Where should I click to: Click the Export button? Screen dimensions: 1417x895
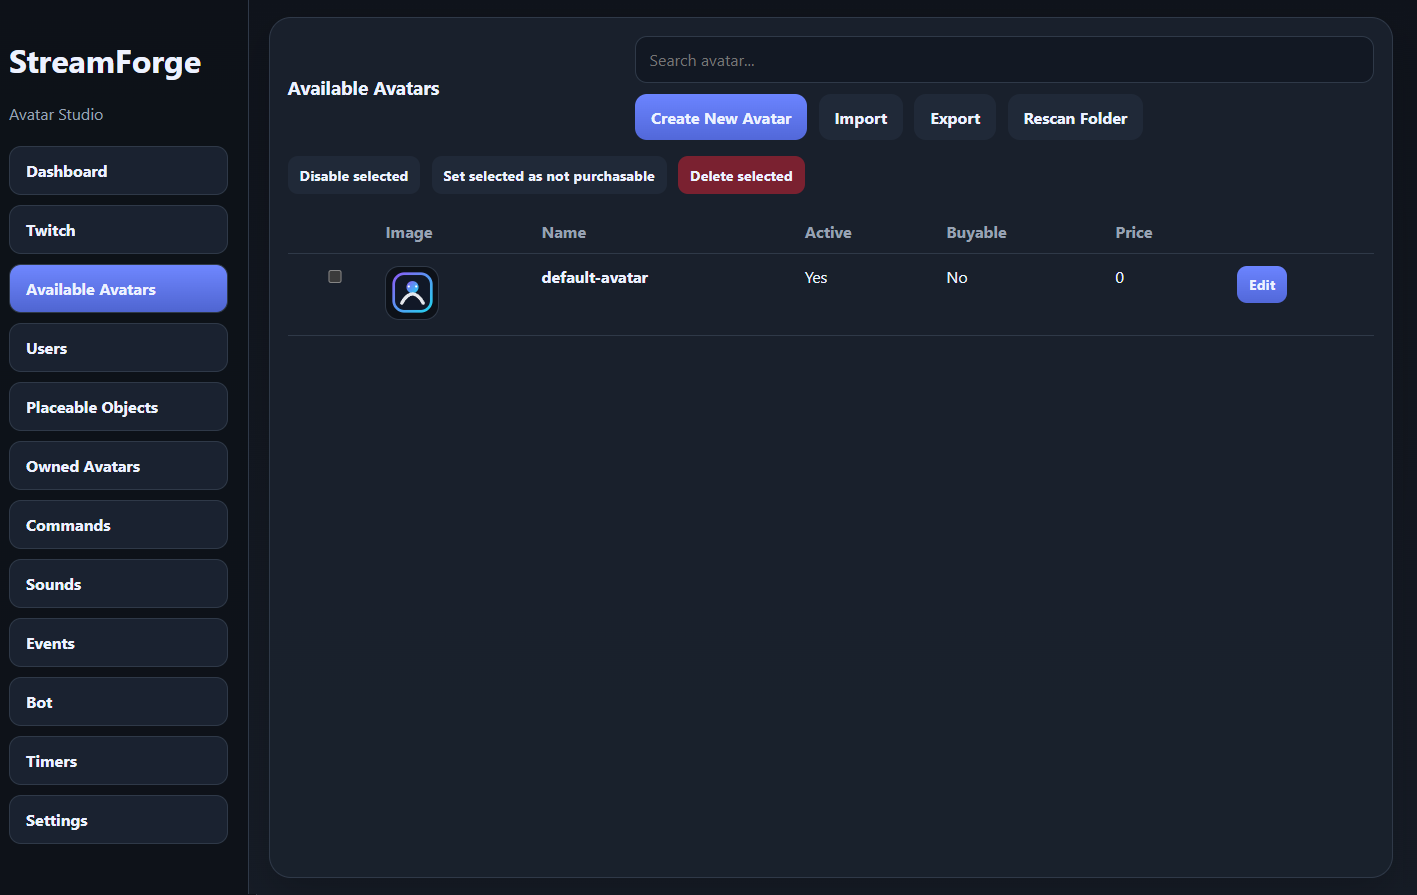point(954,118)
